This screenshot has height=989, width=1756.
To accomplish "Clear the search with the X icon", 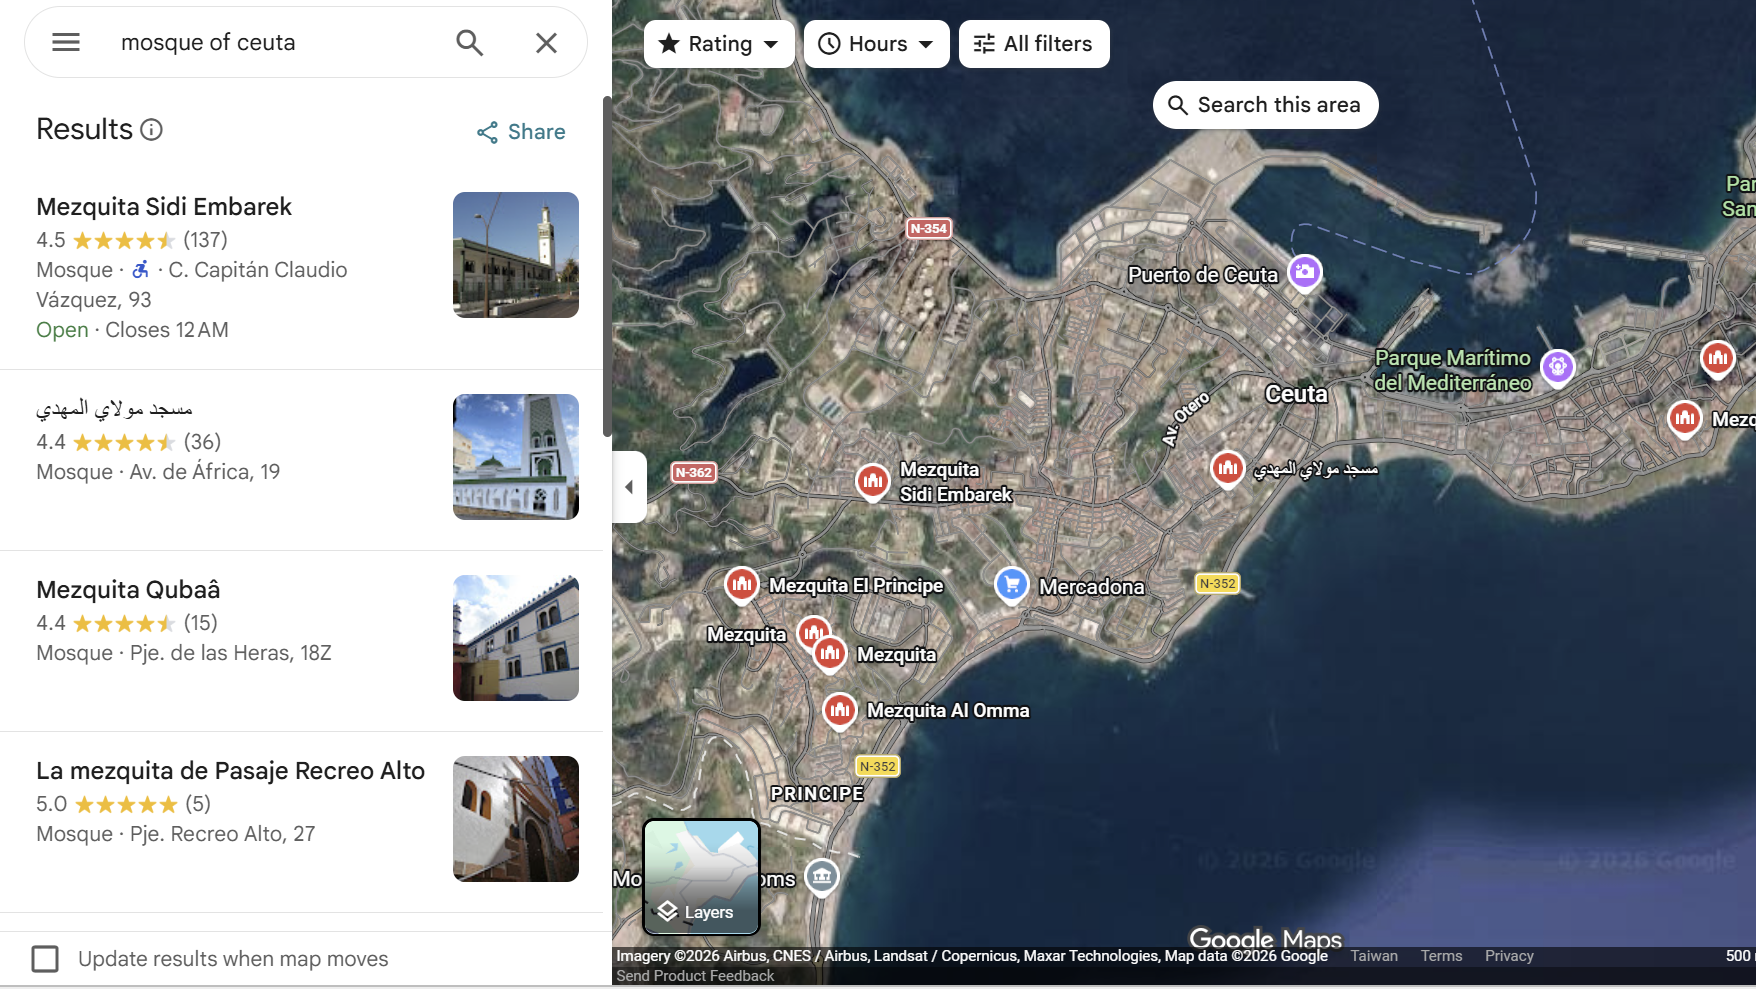I will coord(546,42).
